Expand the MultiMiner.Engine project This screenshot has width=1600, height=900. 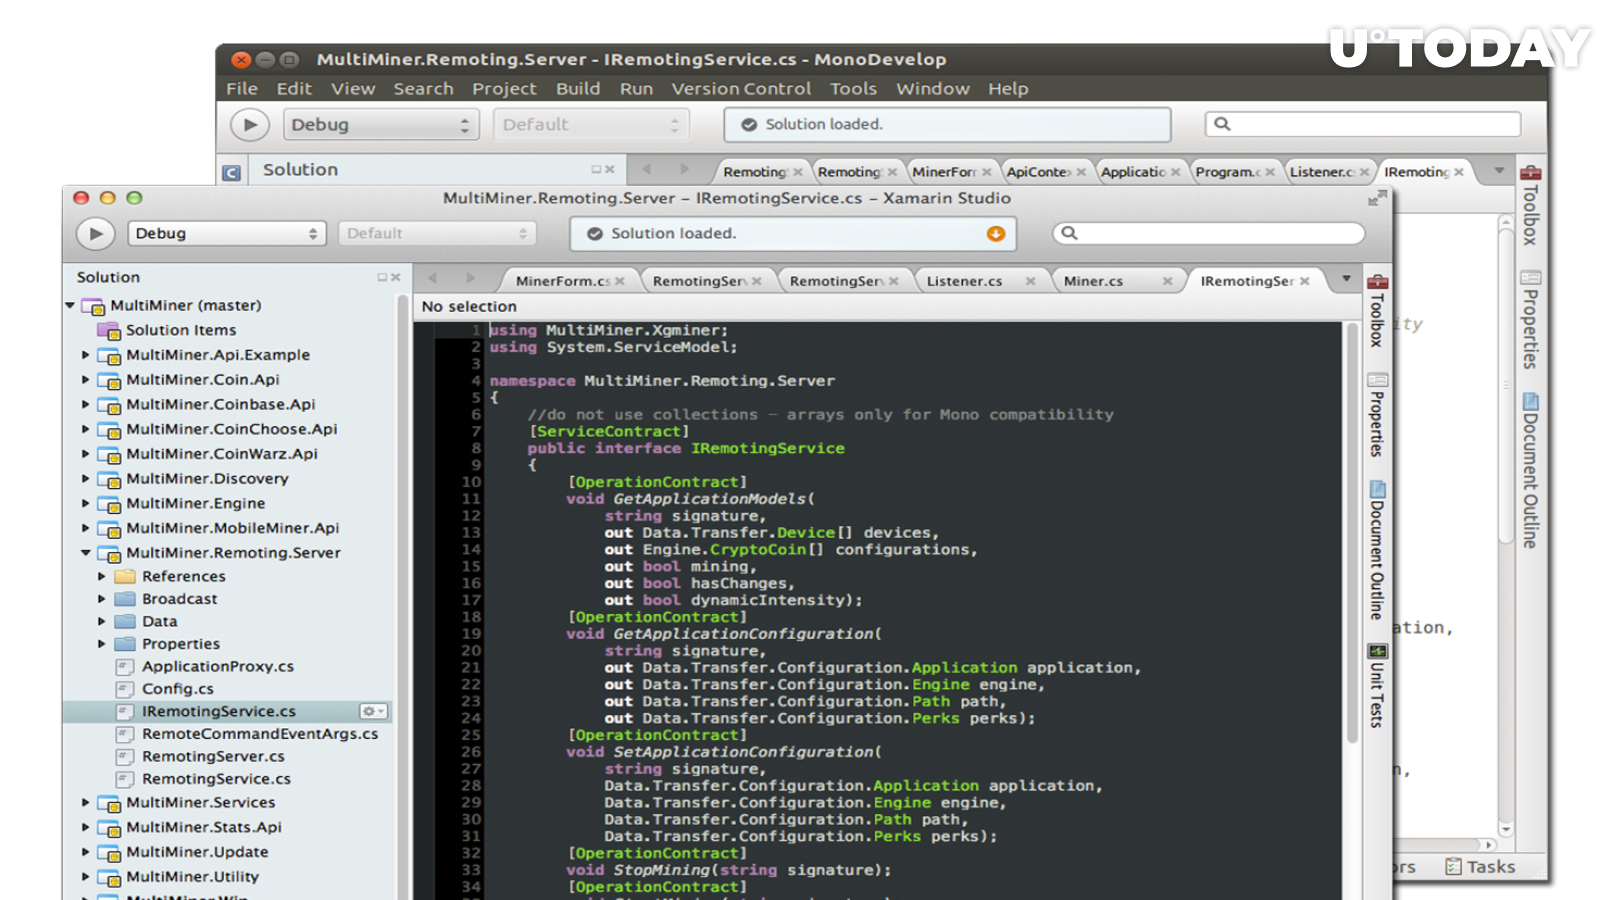85,503
